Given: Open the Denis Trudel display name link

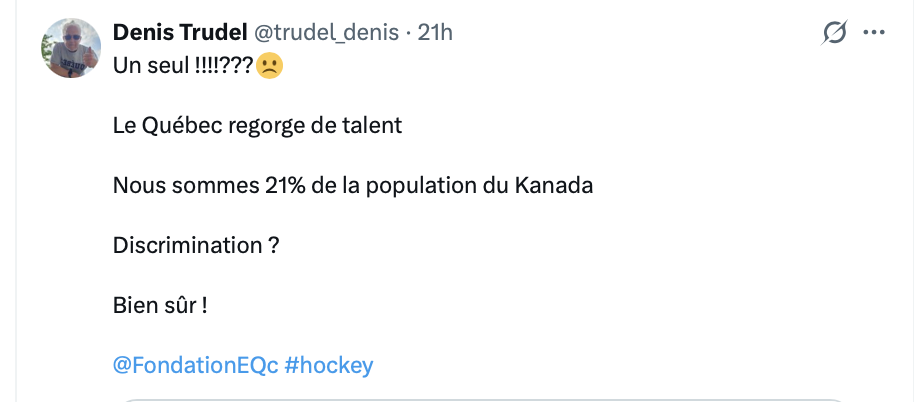Looking at the screenshot, I should pos(181,32).
